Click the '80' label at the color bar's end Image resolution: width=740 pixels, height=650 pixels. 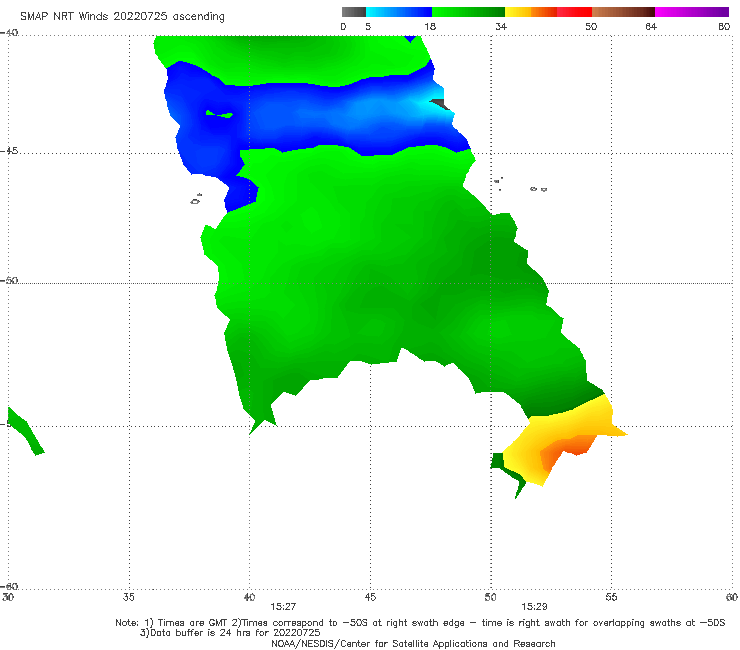[x=724, y=26]
